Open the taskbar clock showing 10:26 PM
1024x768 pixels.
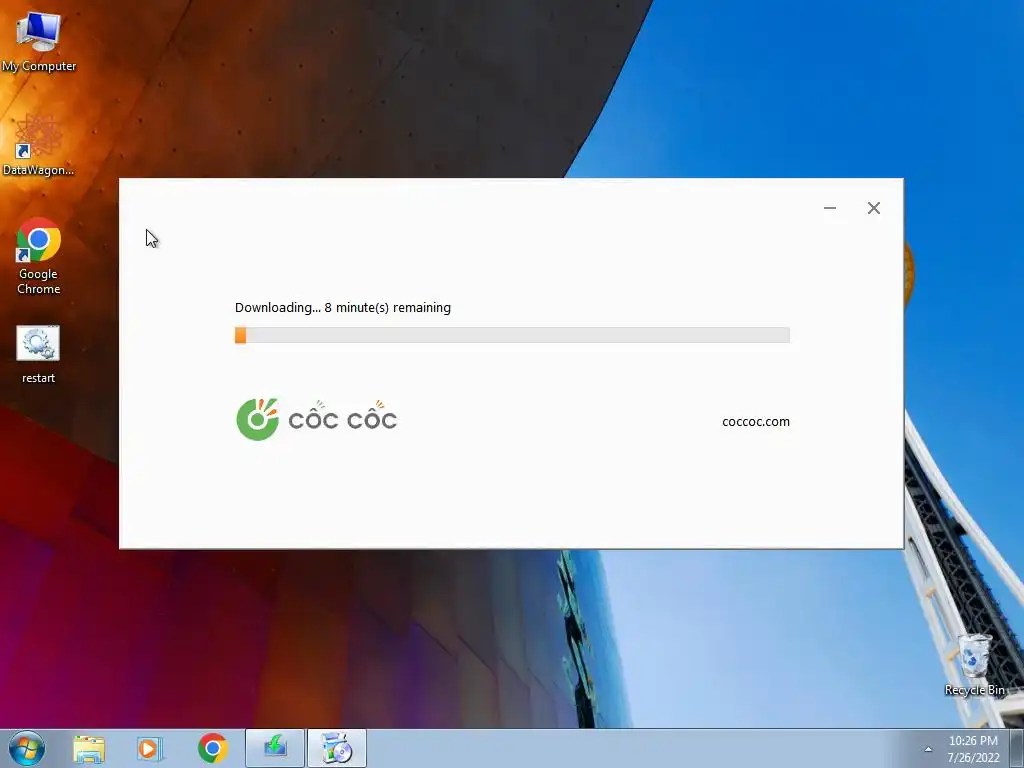click(x=973, y=749)
